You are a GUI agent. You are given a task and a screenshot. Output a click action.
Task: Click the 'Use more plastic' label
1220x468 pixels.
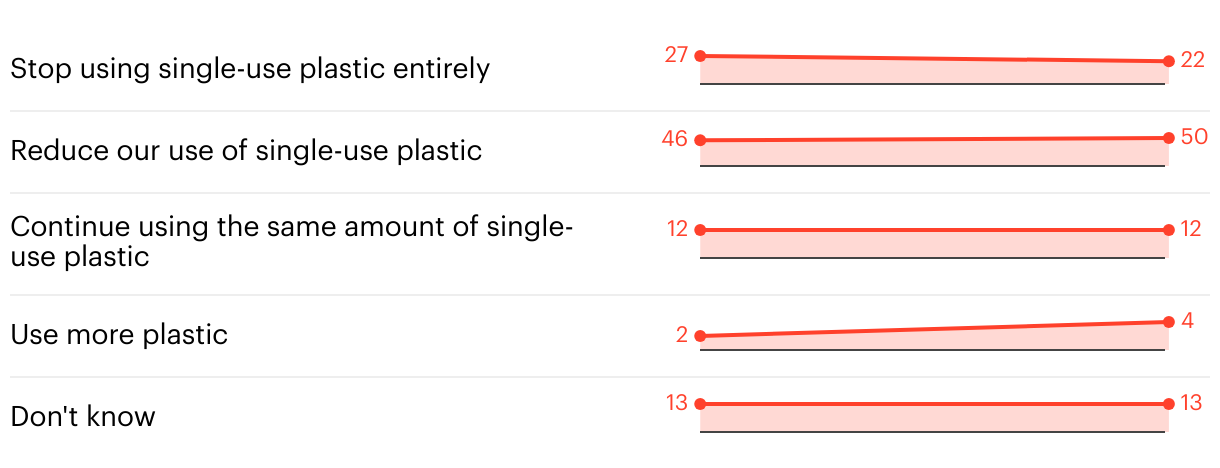(119, 334)
